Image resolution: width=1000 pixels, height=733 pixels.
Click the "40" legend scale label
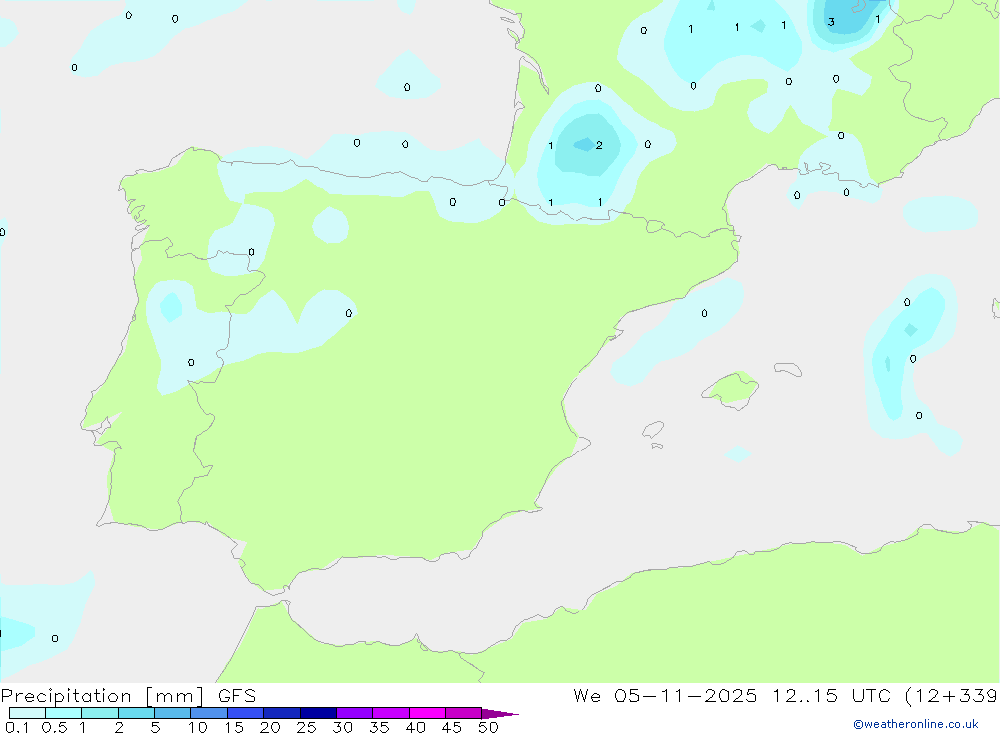pos(415,727)
